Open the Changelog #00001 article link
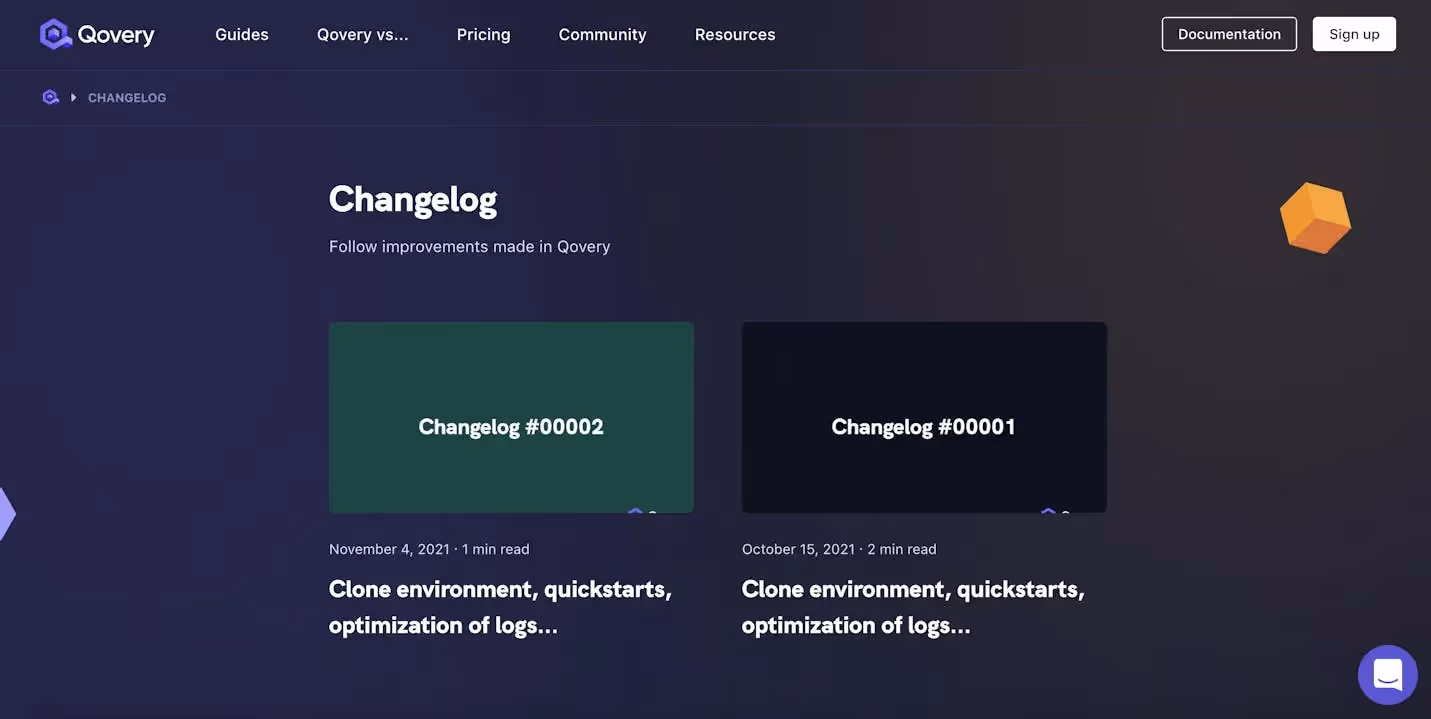The image size is (1431, 719). click(913, 605)
